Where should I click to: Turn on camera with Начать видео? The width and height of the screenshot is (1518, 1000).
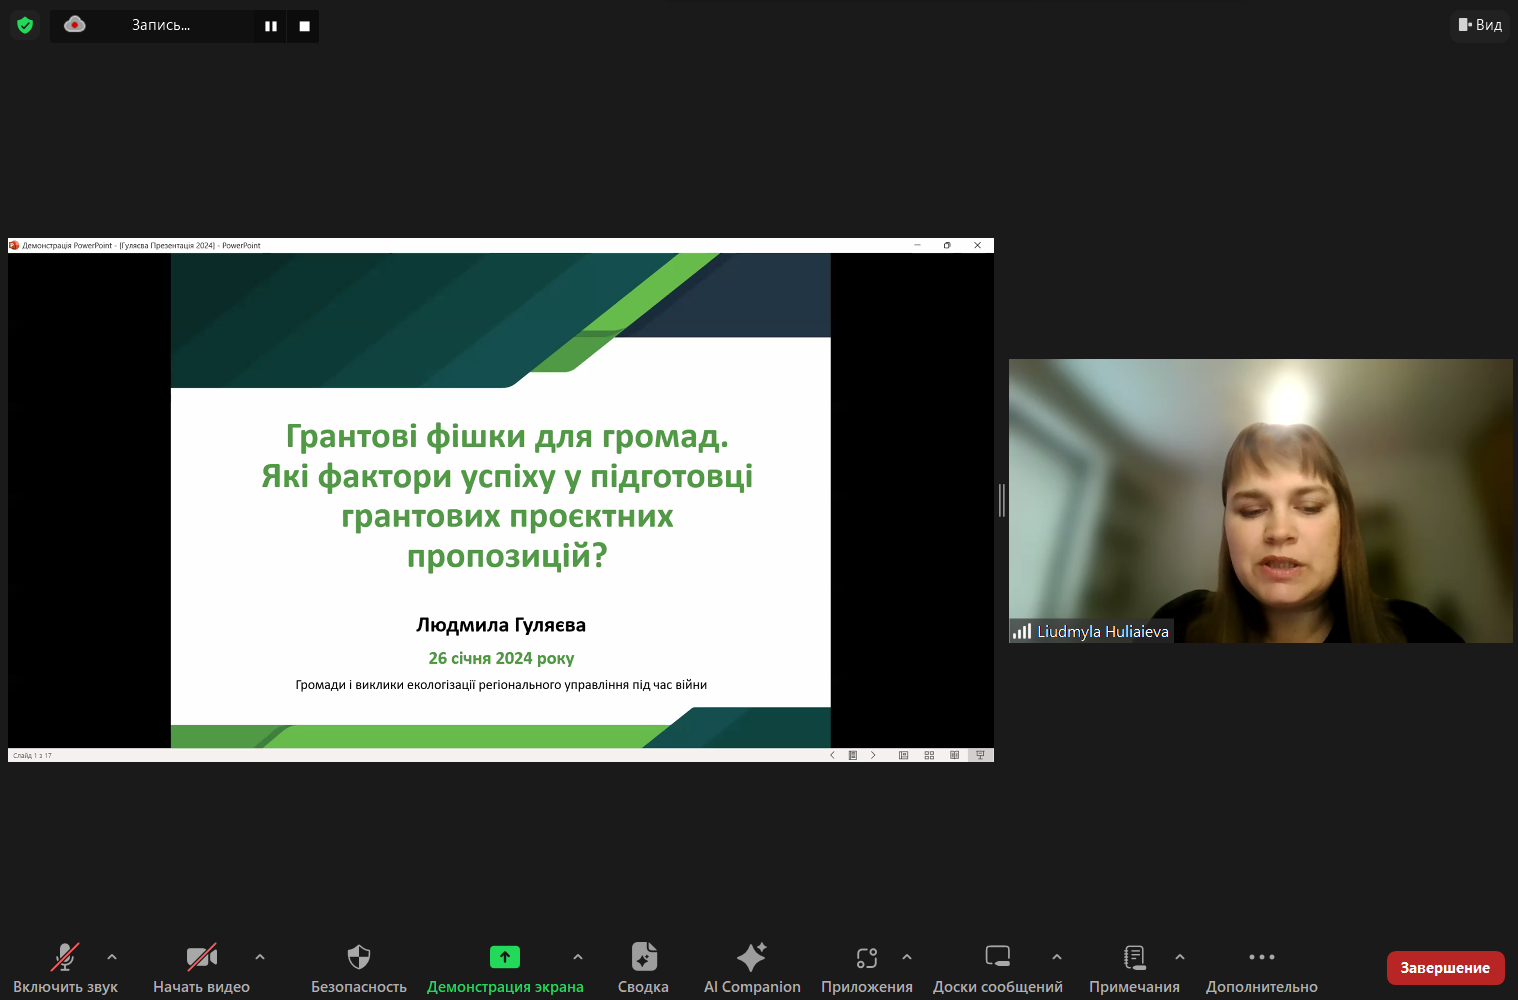pos(201,958)
